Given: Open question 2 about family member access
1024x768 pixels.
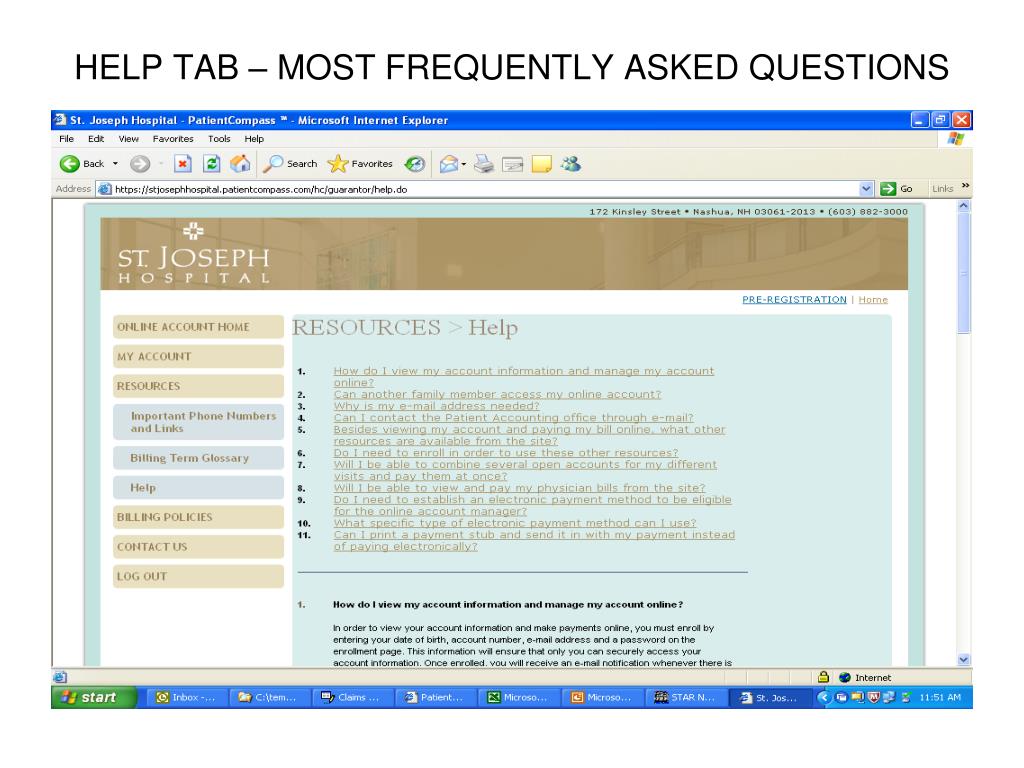Looking at the screenshot, I should 498,394.
